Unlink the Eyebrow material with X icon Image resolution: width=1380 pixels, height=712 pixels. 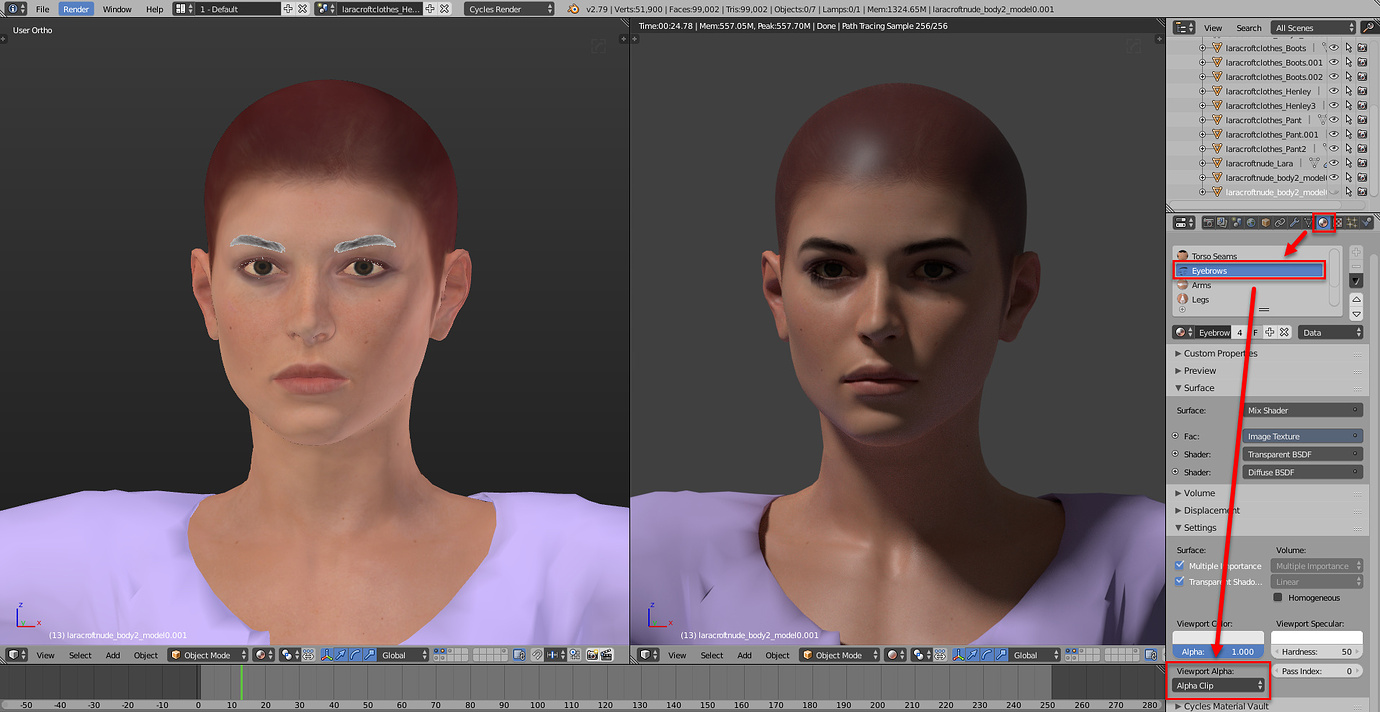point(1285,332)
